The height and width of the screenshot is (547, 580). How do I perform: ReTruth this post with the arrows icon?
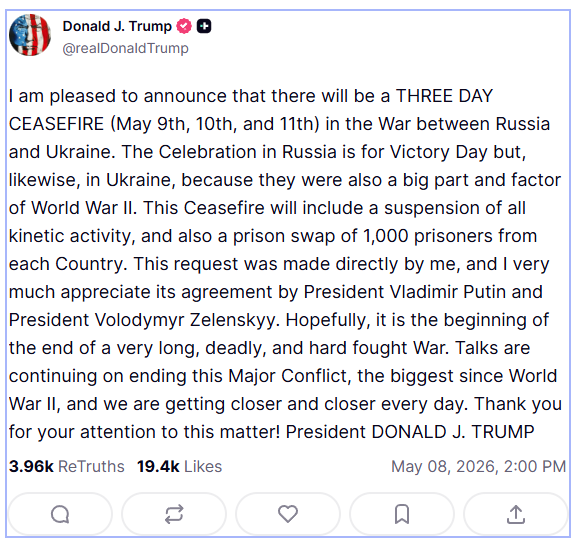coord(174,514)
